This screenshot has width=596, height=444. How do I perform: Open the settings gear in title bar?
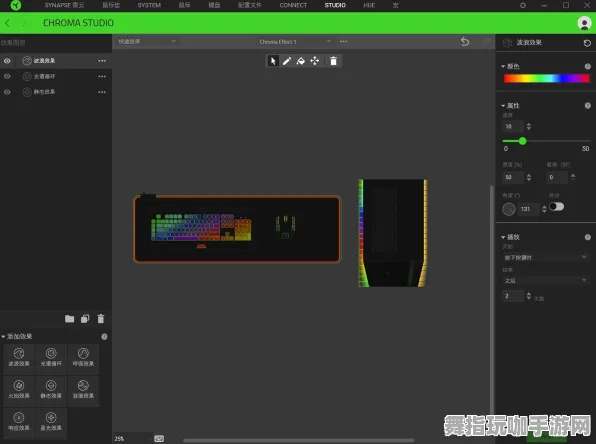pyautogui.click(x=523, y=5)
